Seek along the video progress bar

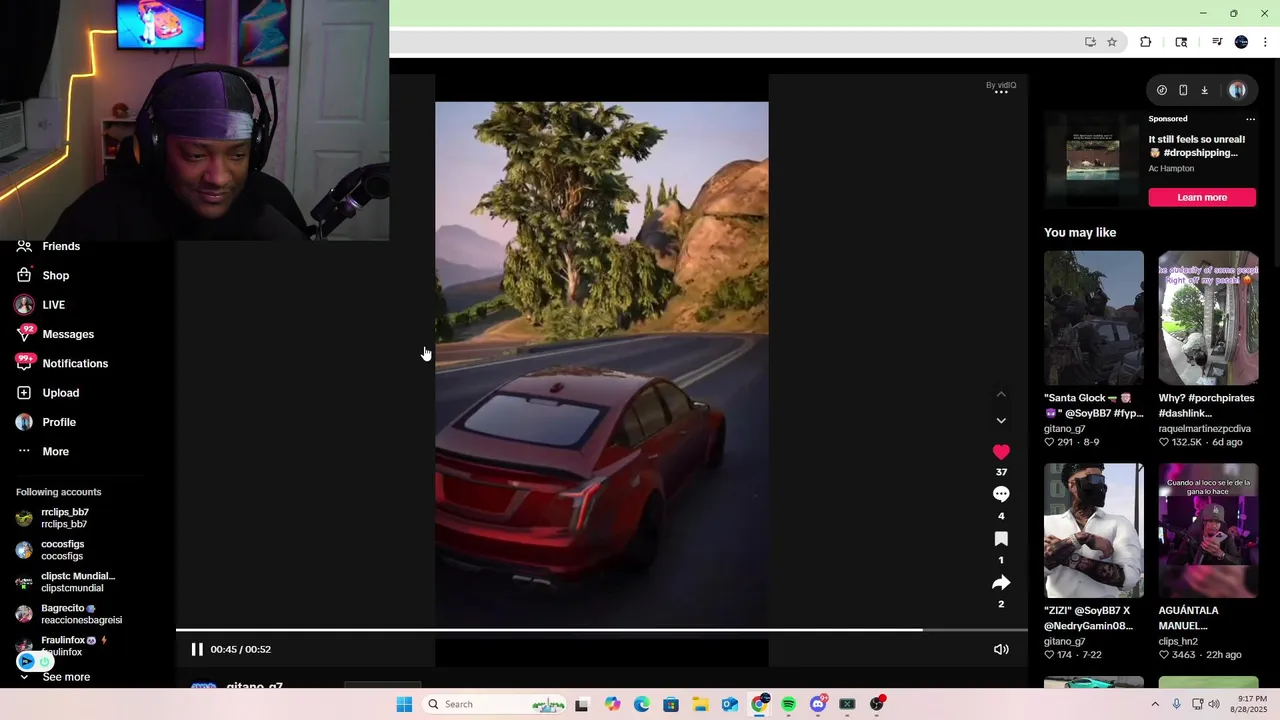click(x=601, y=630)
